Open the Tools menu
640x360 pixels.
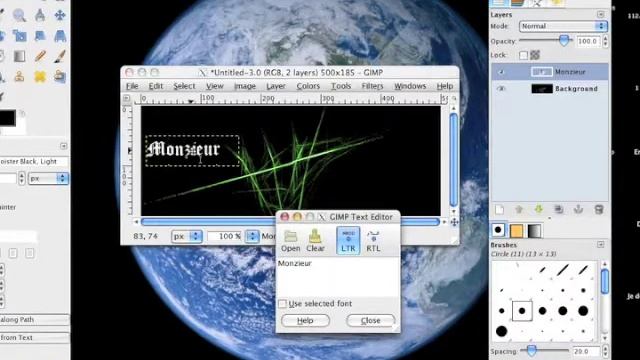[341, 86]
